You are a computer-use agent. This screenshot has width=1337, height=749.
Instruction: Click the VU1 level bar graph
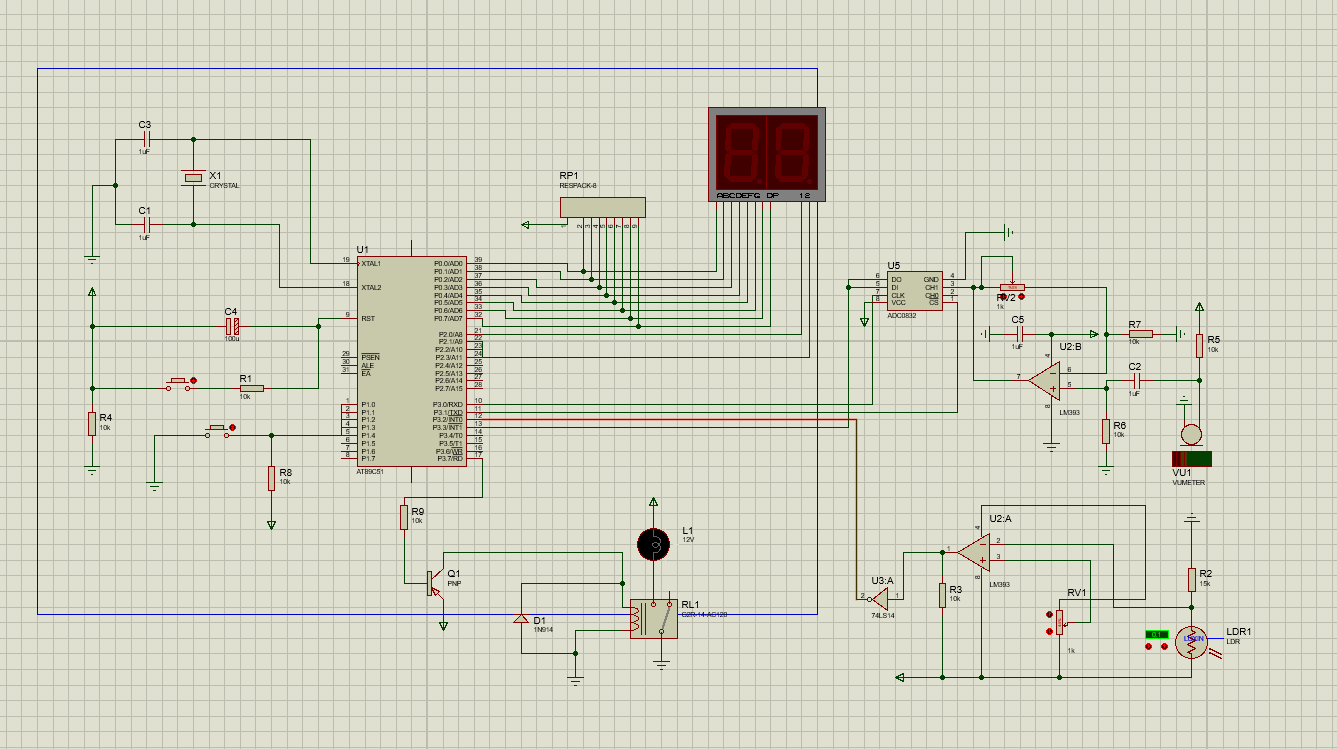pyautogui.click(x=1191, y=459)
